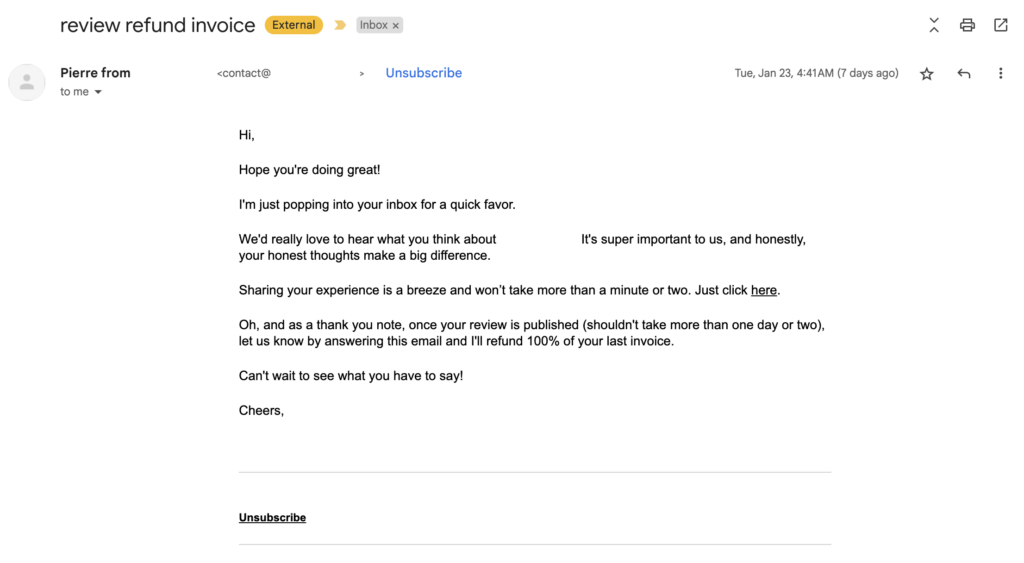Toggle the yellow importance marker
The width and height of the screenshot is (1024, 563).
click(x=340, y=25)
